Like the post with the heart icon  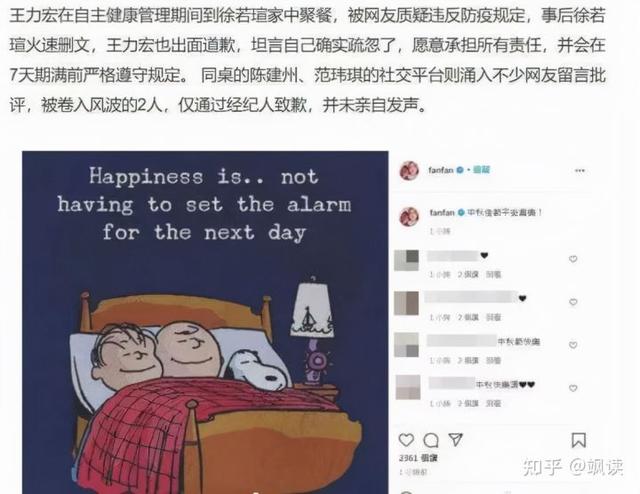click(406, 440)
